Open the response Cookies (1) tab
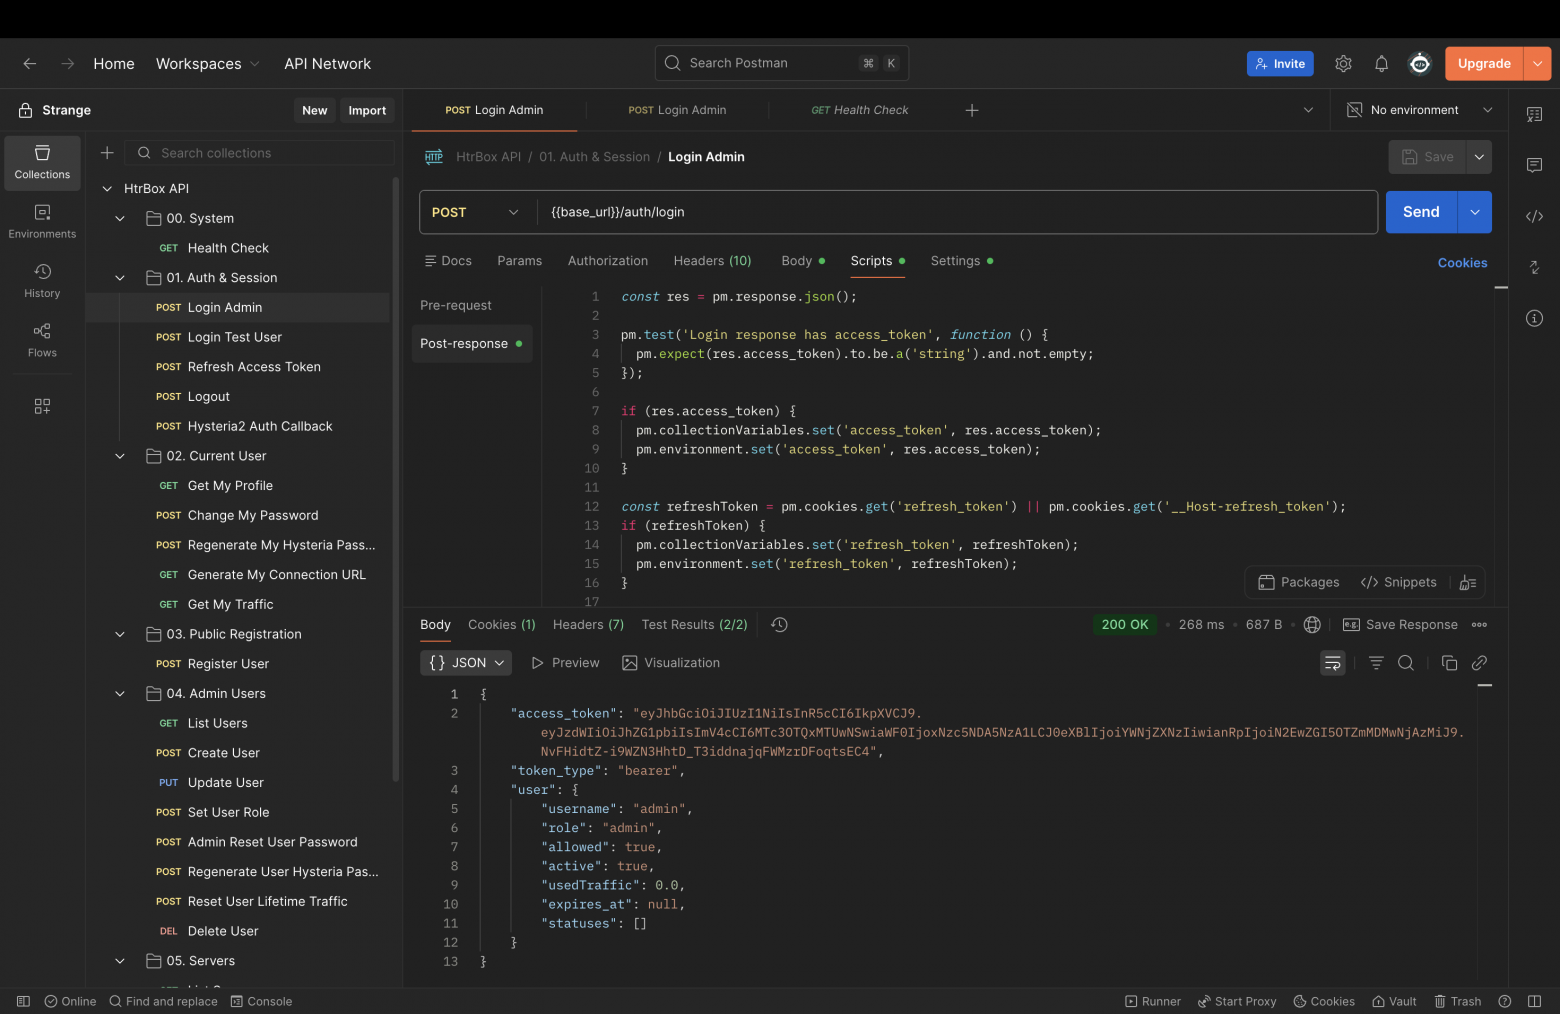Screen dimensions: 1560x1014 click(502, 624)
